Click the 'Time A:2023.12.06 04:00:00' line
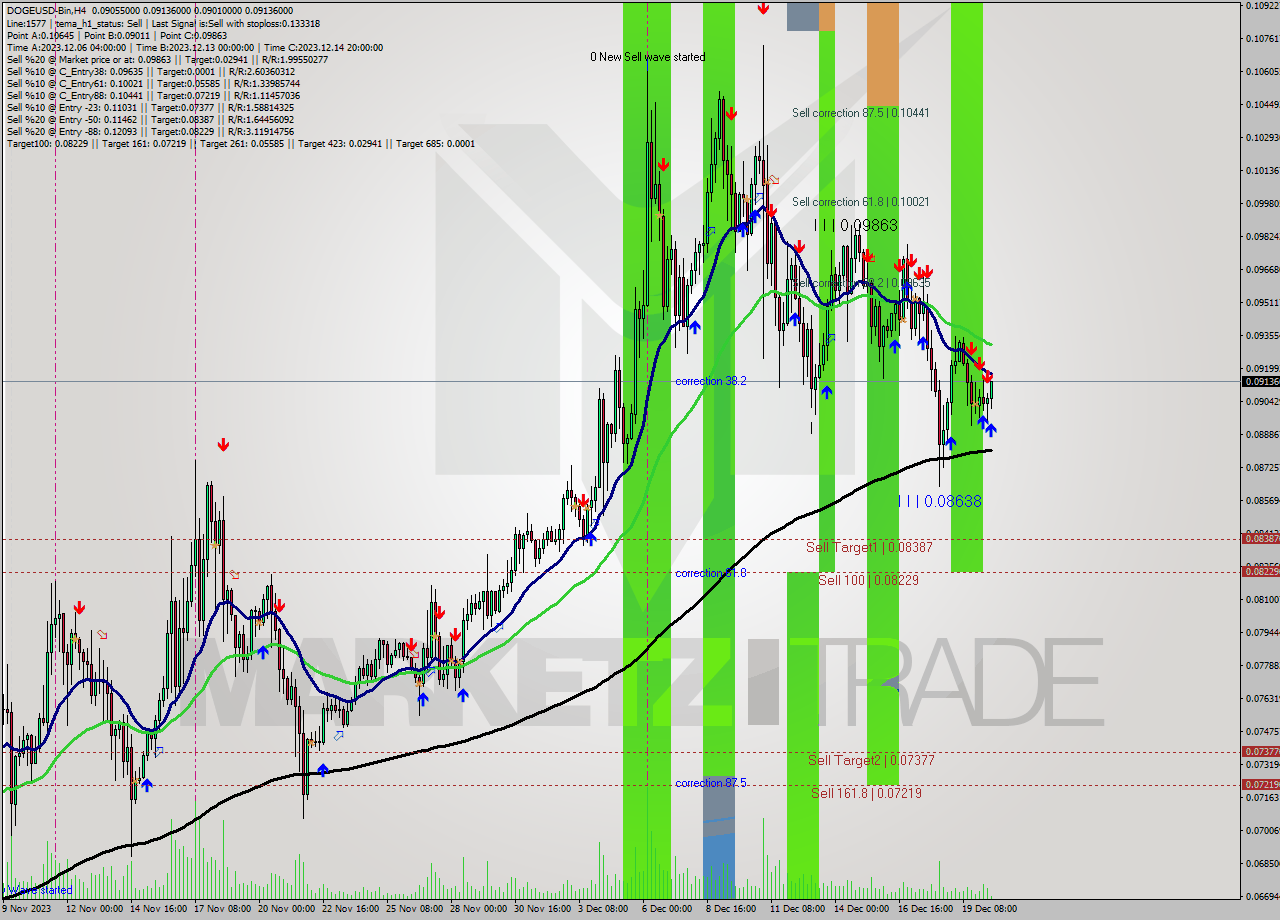Viewport: 1280px width, 920px height. pyautogui.click(x=194, y=47)
